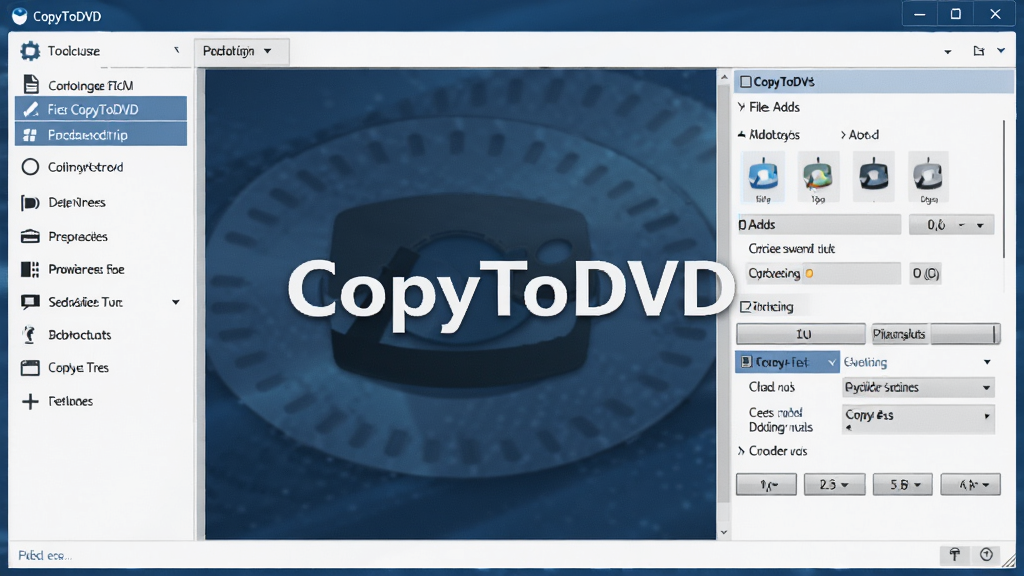Click the grid icon on Pocdaaeoditrip row

point(30,135)
